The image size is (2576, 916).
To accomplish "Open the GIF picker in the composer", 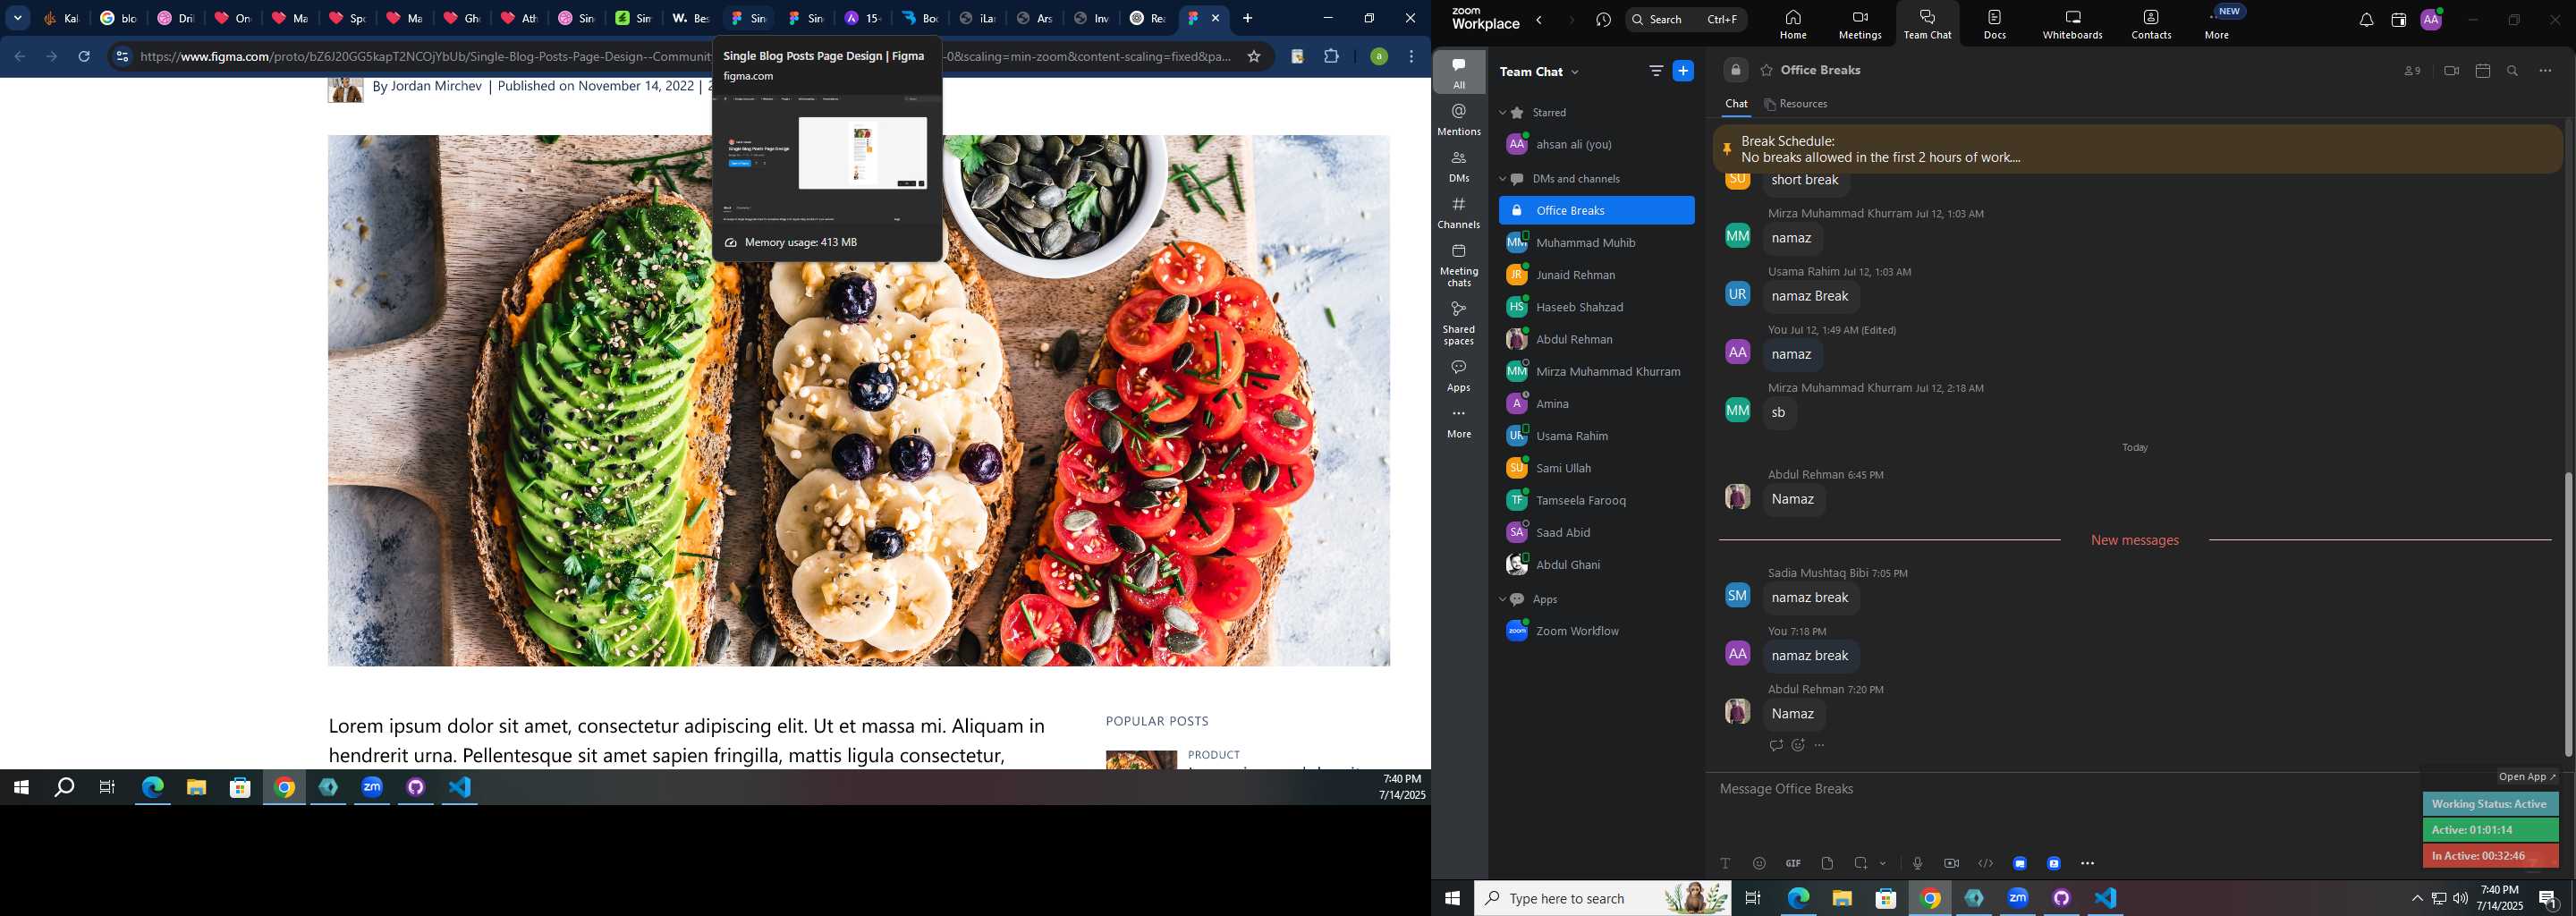I will (1793, 863).
